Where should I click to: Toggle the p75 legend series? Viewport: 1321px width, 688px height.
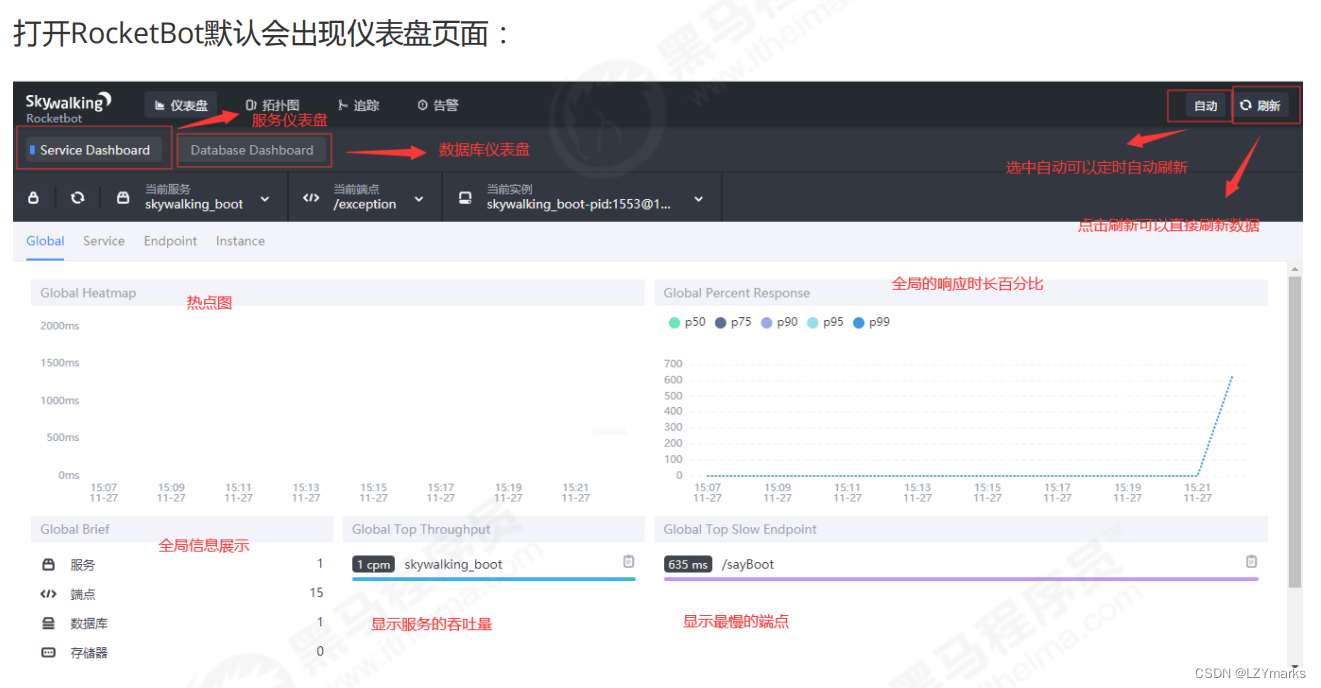733,322
